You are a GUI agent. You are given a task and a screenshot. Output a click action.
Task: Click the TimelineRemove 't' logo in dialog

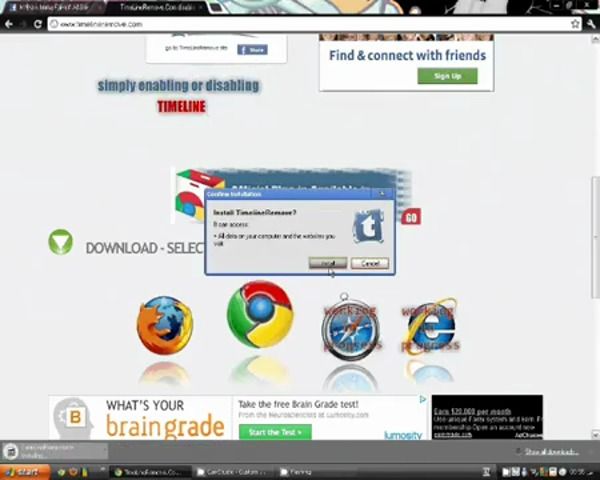368,227
